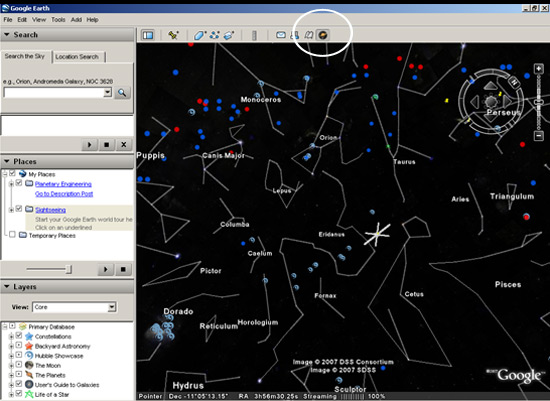Toggle the Primary Database checkbox
This screenshot has width=550, height=401.
(x=13, y=326)
